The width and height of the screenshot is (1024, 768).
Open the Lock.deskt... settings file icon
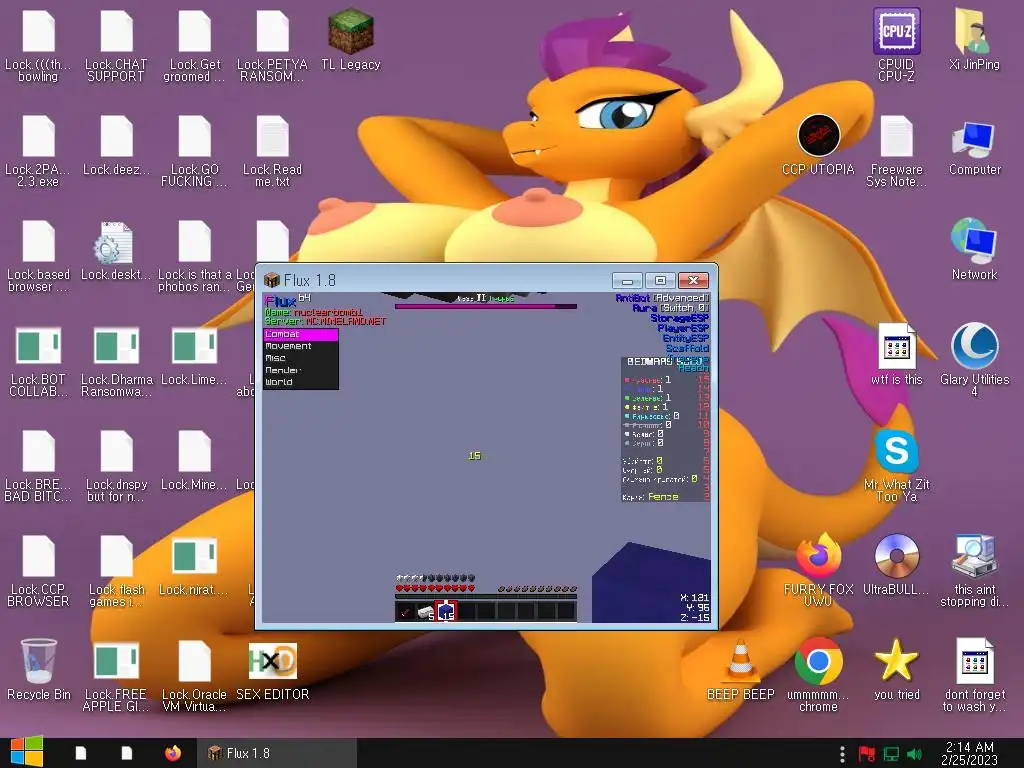[116, 249]
